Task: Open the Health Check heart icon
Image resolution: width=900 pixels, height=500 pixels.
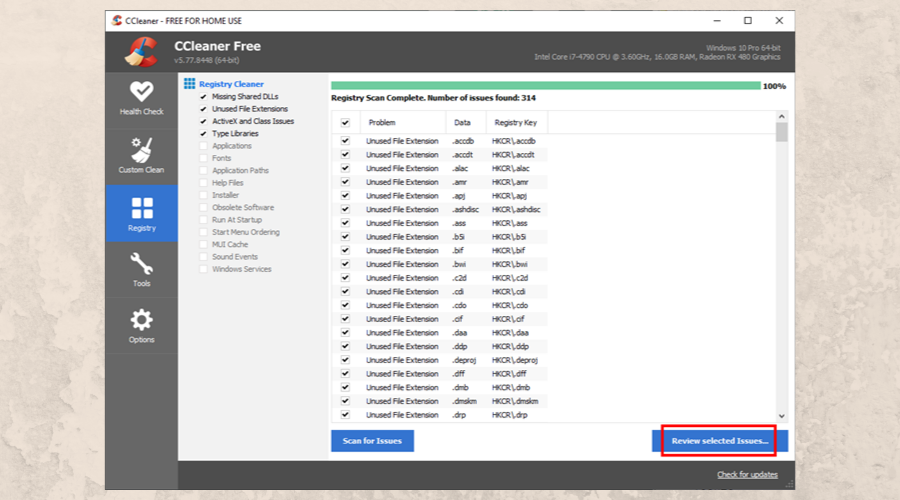Action: pos(141,91)
